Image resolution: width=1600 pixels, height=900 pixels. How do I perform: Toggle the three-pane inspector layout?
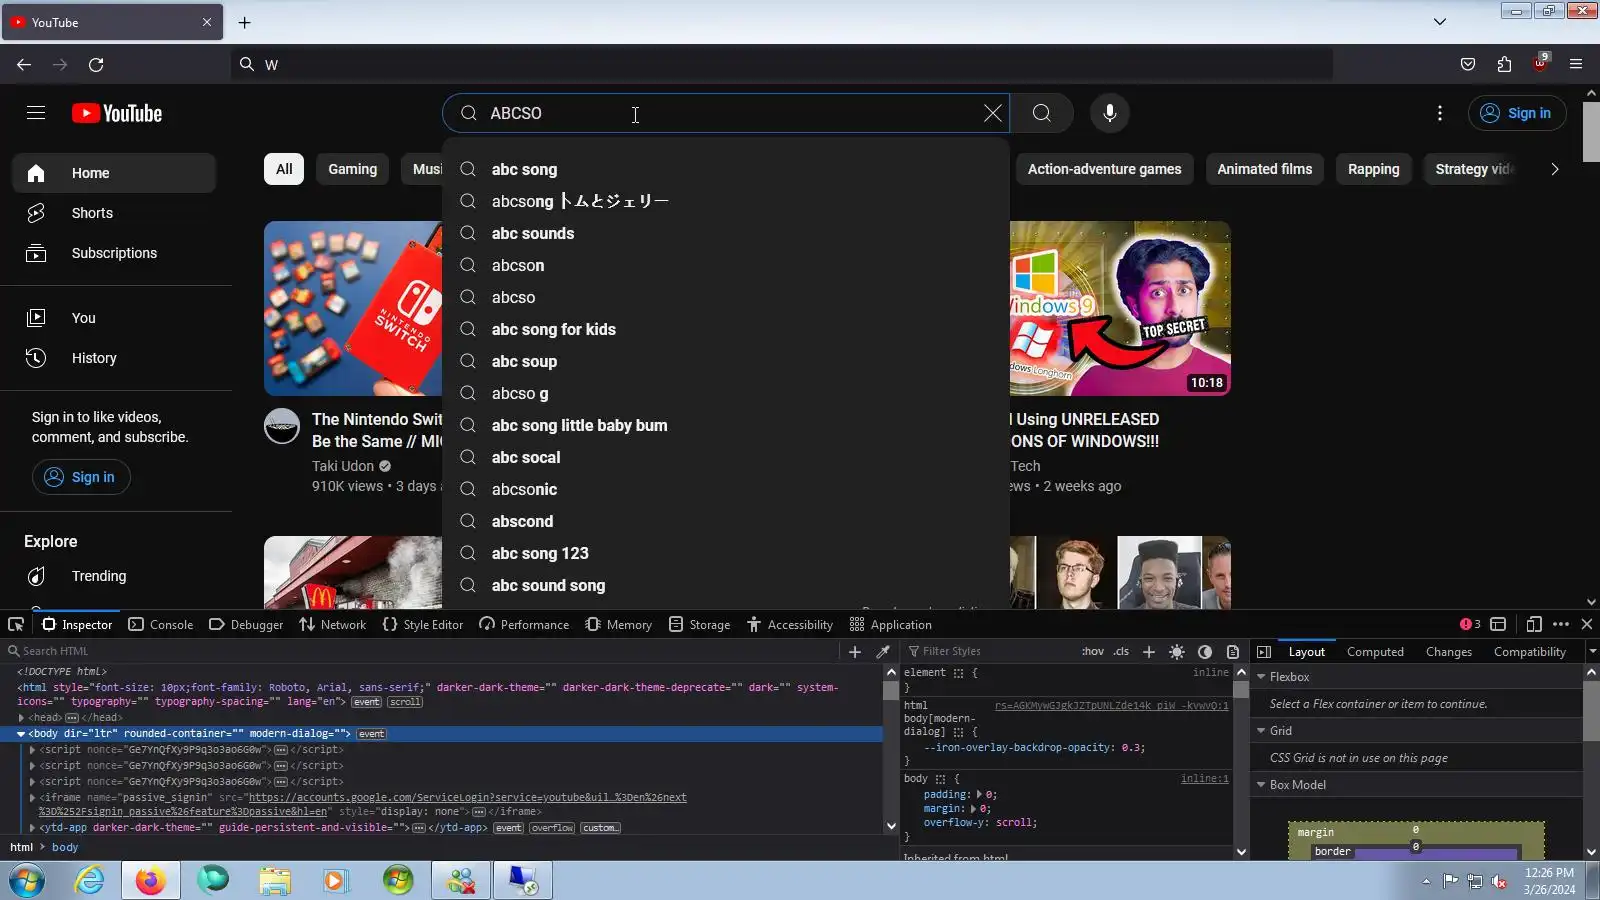click(x=1264, y=651)
